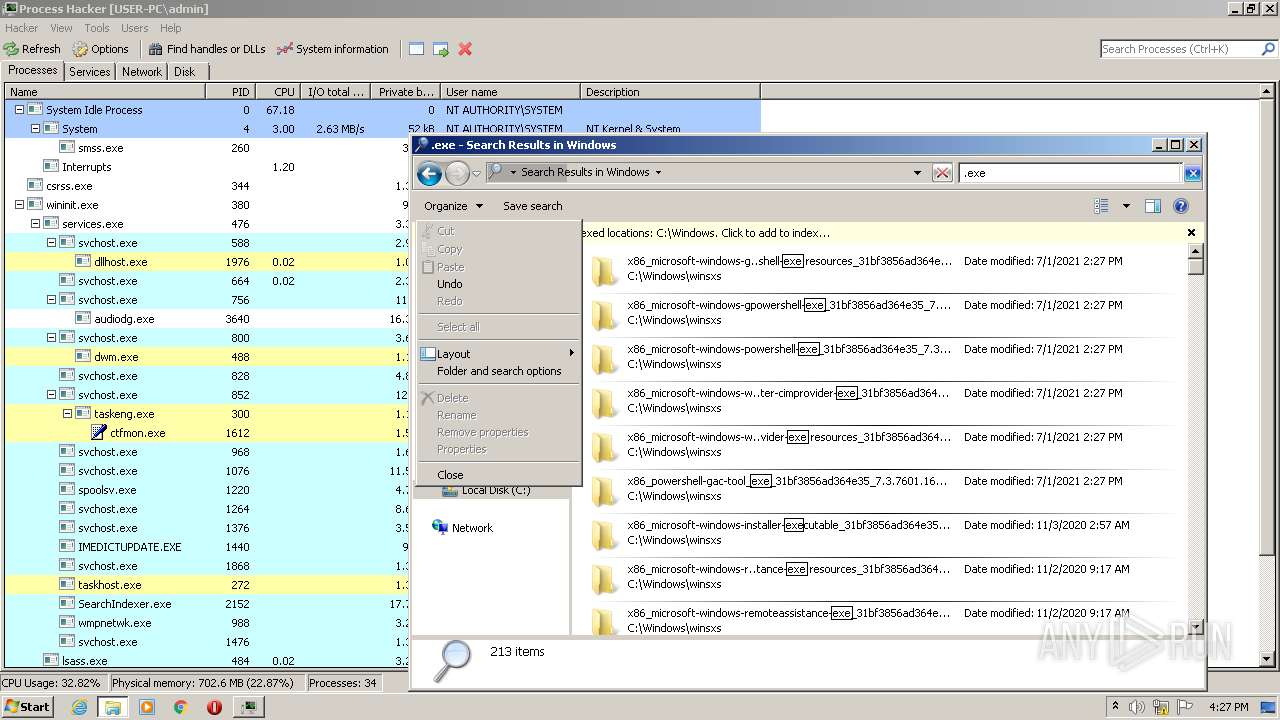This screenshot has height=720, width=1280.
Task: Sort by the Description column header
Action: tap(670, 92)
